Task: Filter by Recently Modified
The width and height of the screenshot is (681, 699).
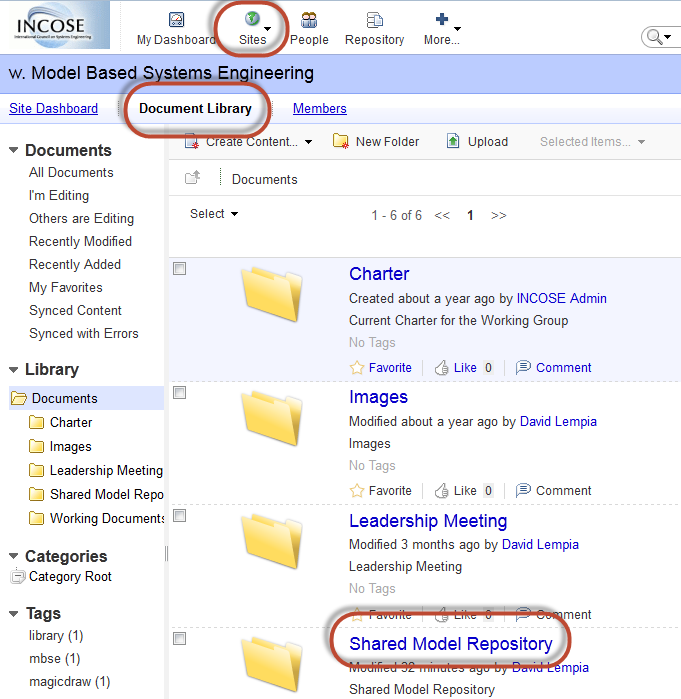Action: pos(80,242)
